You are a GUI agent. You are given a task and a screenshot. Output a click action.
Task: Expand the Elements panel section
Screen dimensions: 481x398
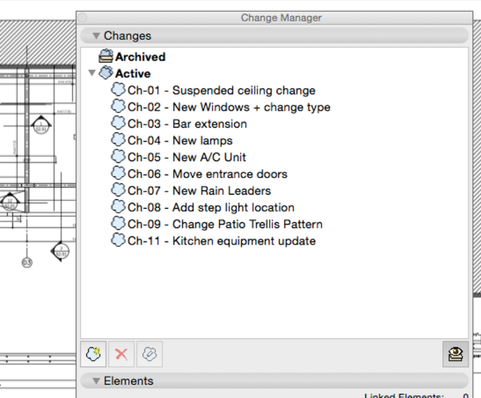coord(96,381)
